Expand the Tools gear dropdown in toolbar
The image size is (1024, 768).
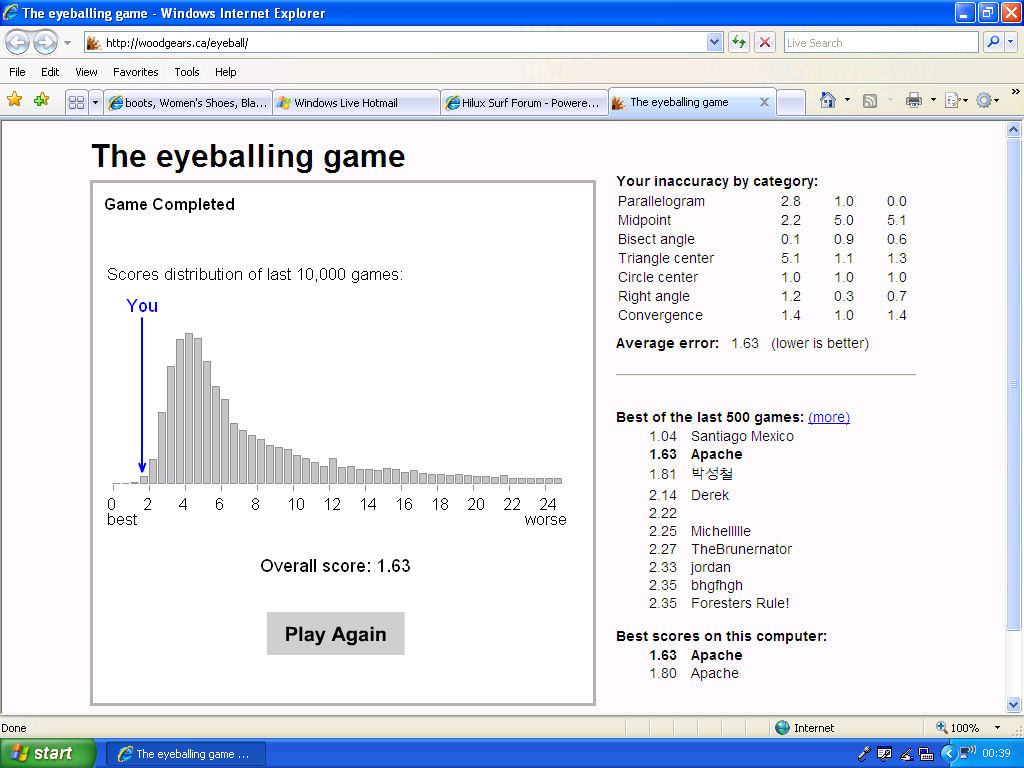pyautogui.click(x=997, y=100)
